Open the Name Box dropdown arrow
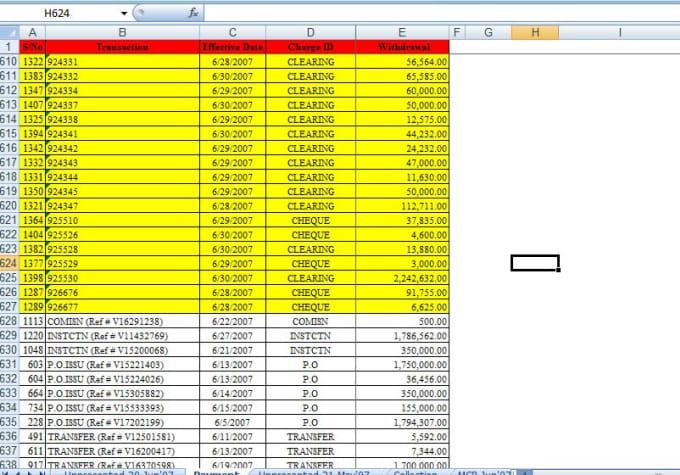 click(x=124, y=13)
